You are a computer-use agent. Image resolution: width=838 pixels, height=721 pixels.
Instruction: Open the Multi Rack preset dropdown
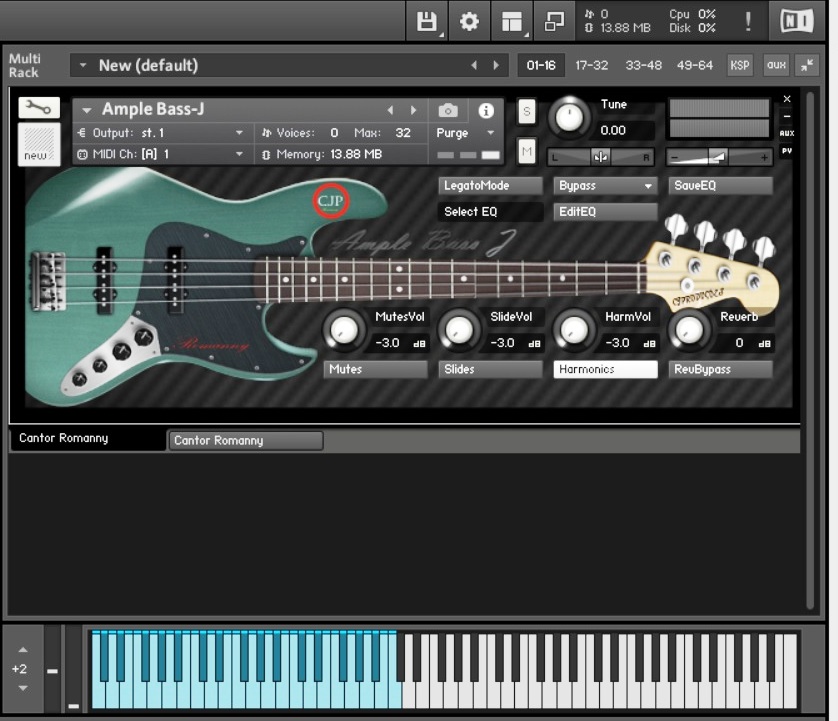point(83,65)
